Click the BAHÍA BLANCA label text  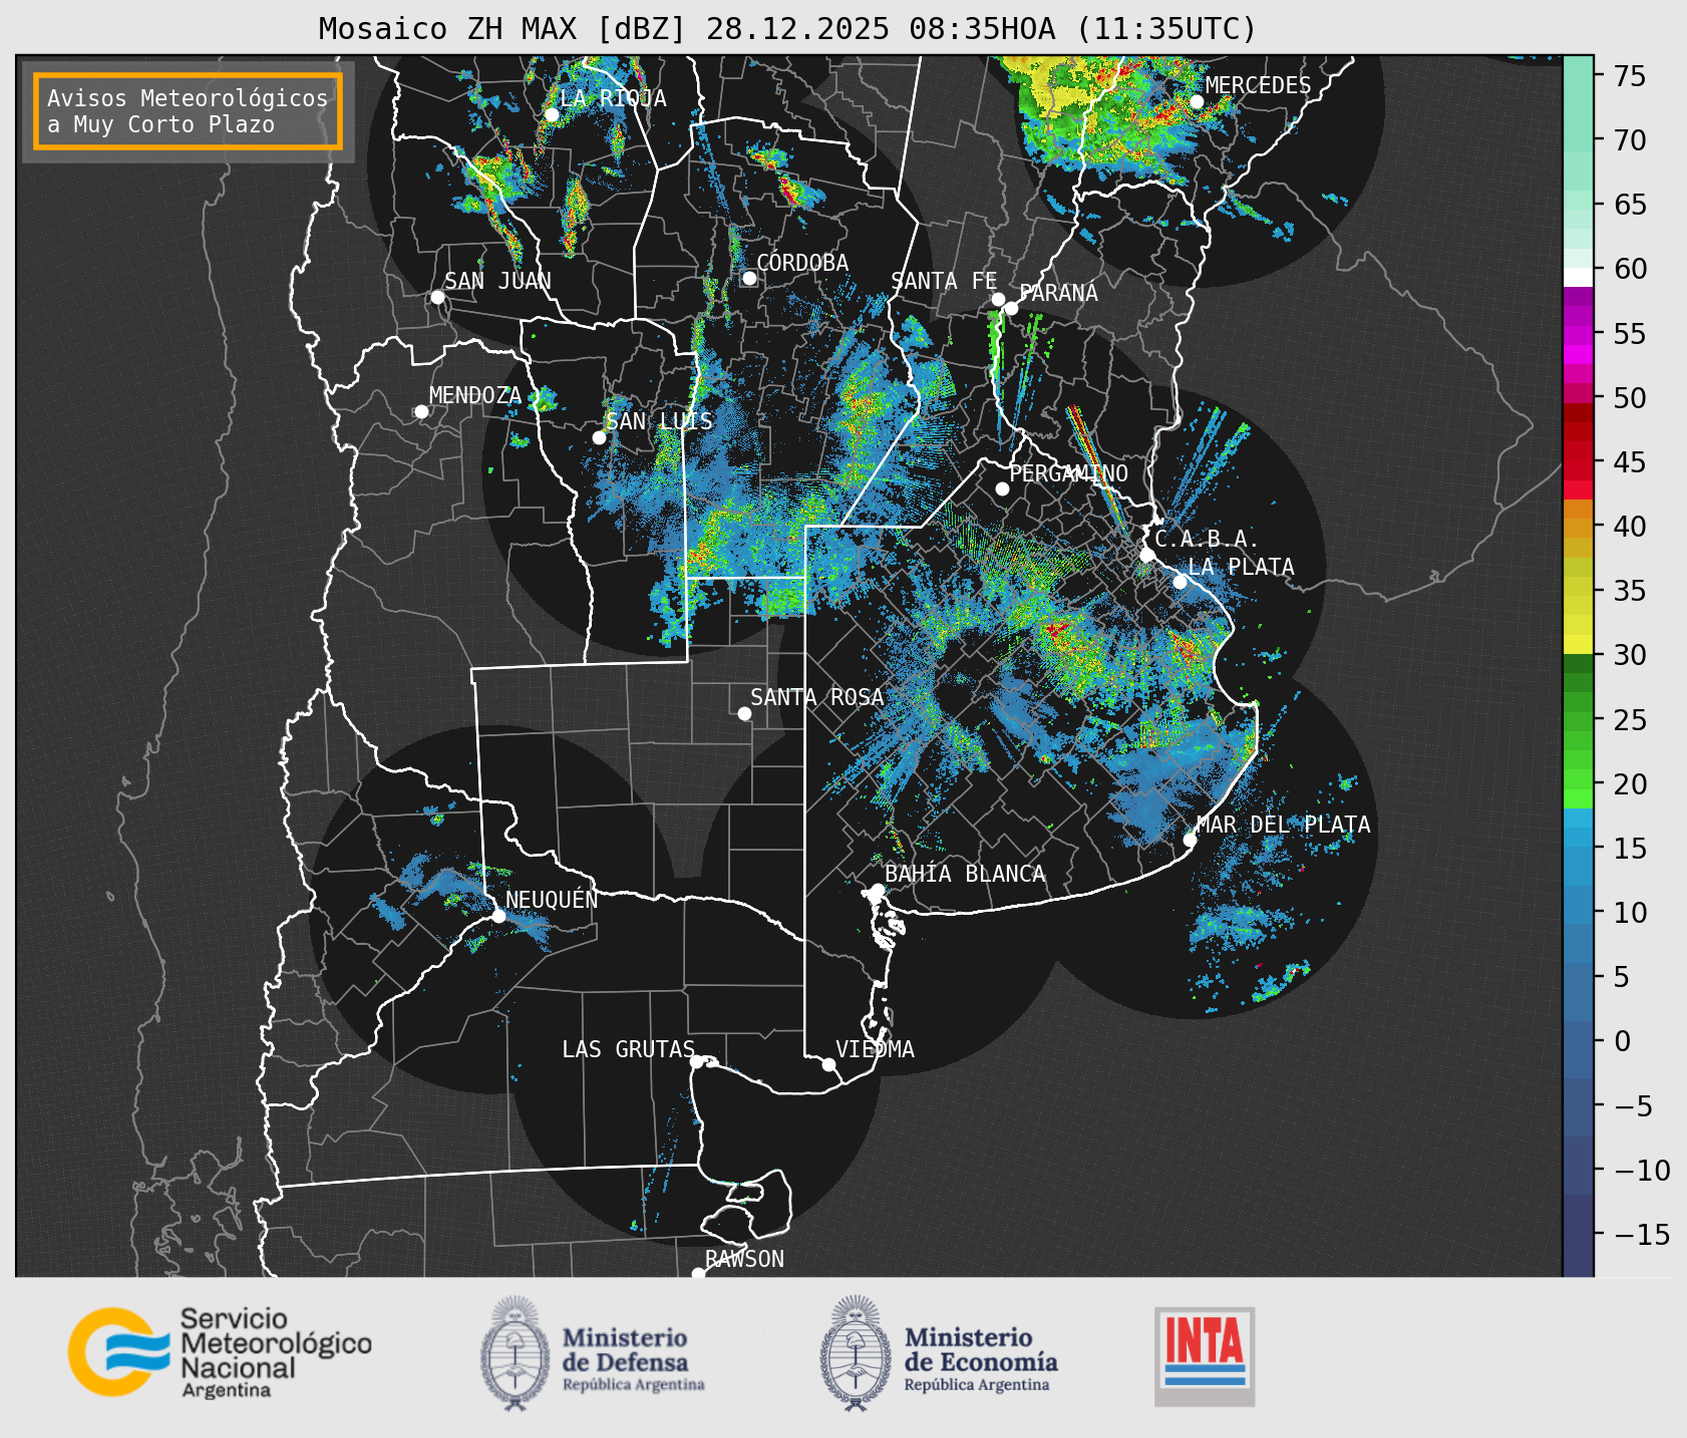(x=965, y=874)
